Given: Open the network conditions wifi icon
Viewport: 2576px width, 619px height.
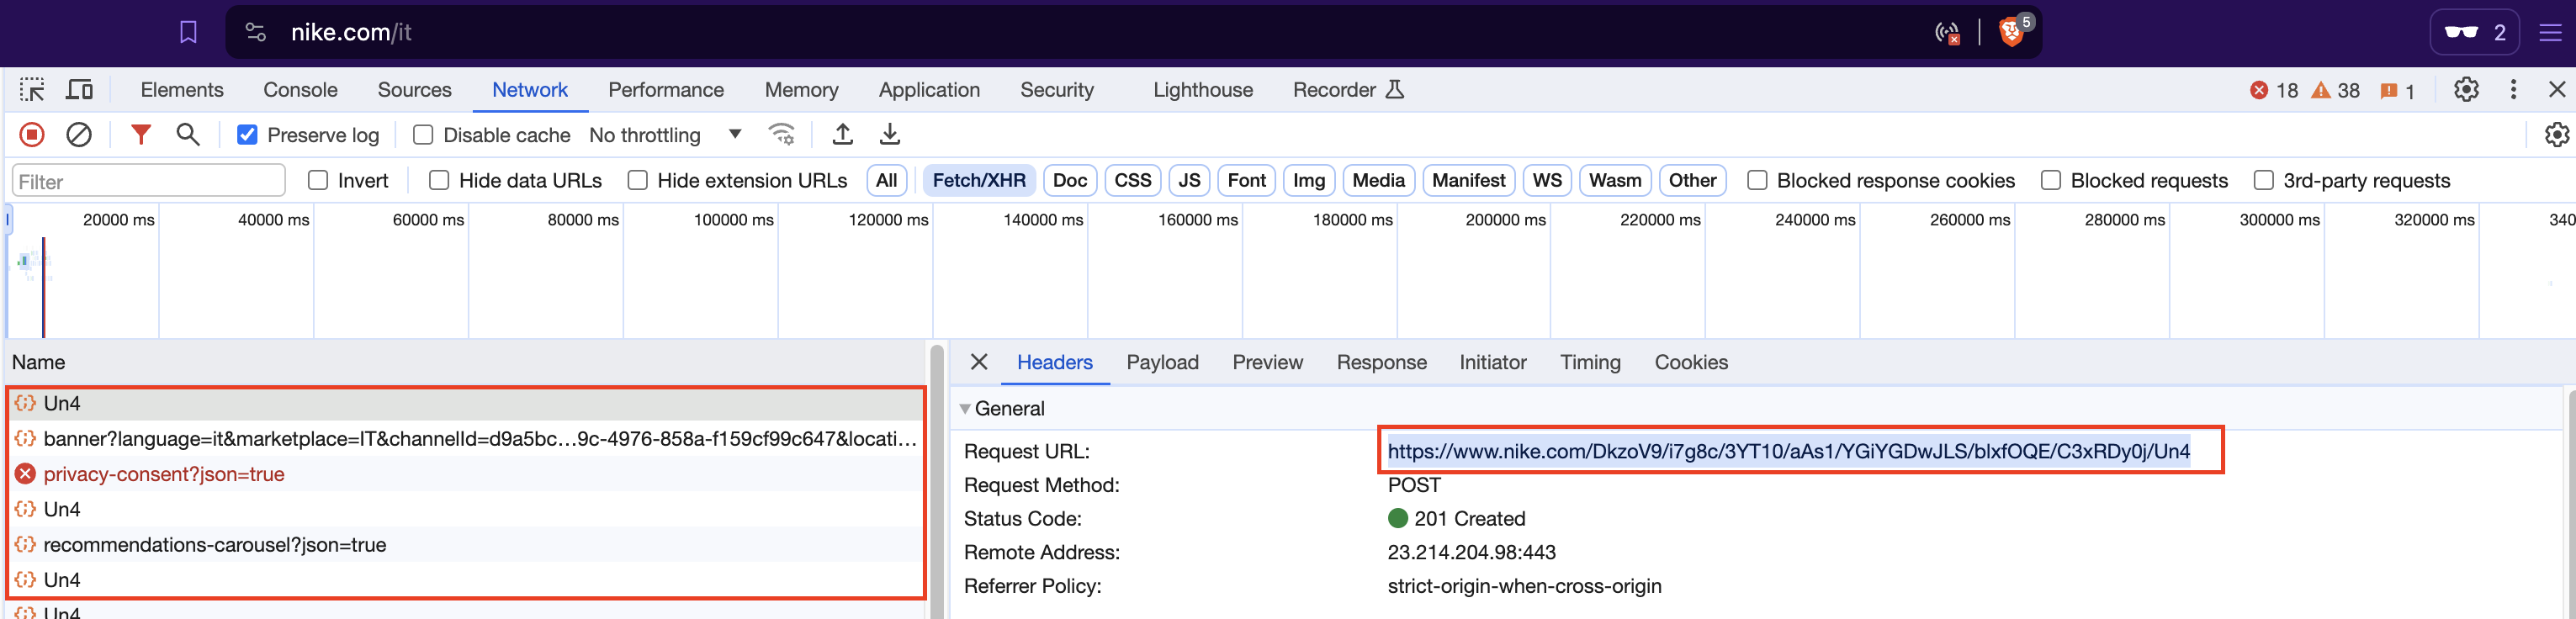Looking at the screenshot, I should pos(781,134).
